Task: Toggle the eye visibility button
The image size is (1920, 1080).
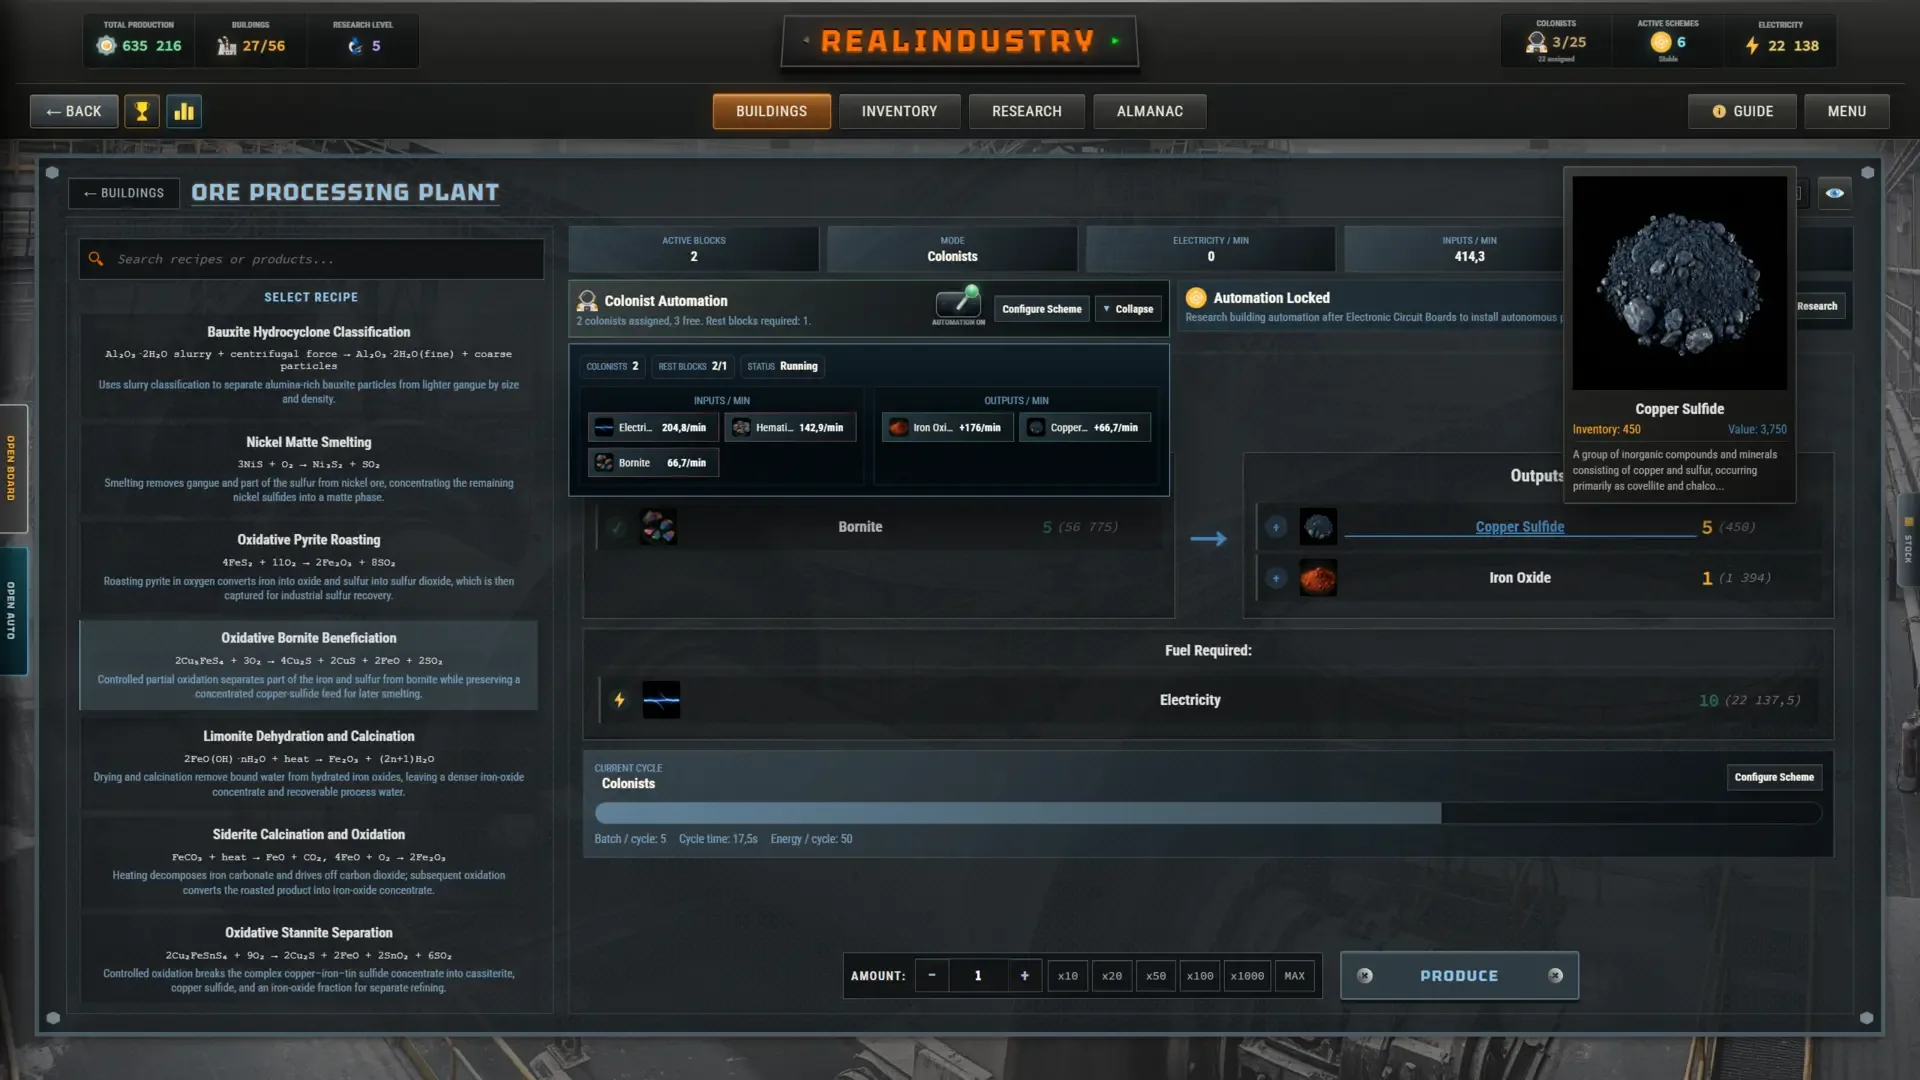Action: point(1835,193)
